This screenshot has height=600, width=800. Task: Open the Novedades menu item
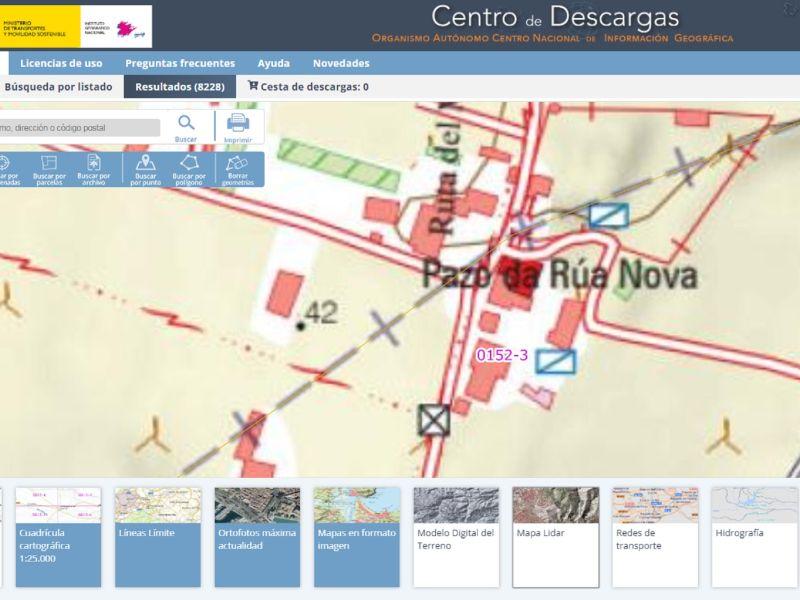coord(341,63)
